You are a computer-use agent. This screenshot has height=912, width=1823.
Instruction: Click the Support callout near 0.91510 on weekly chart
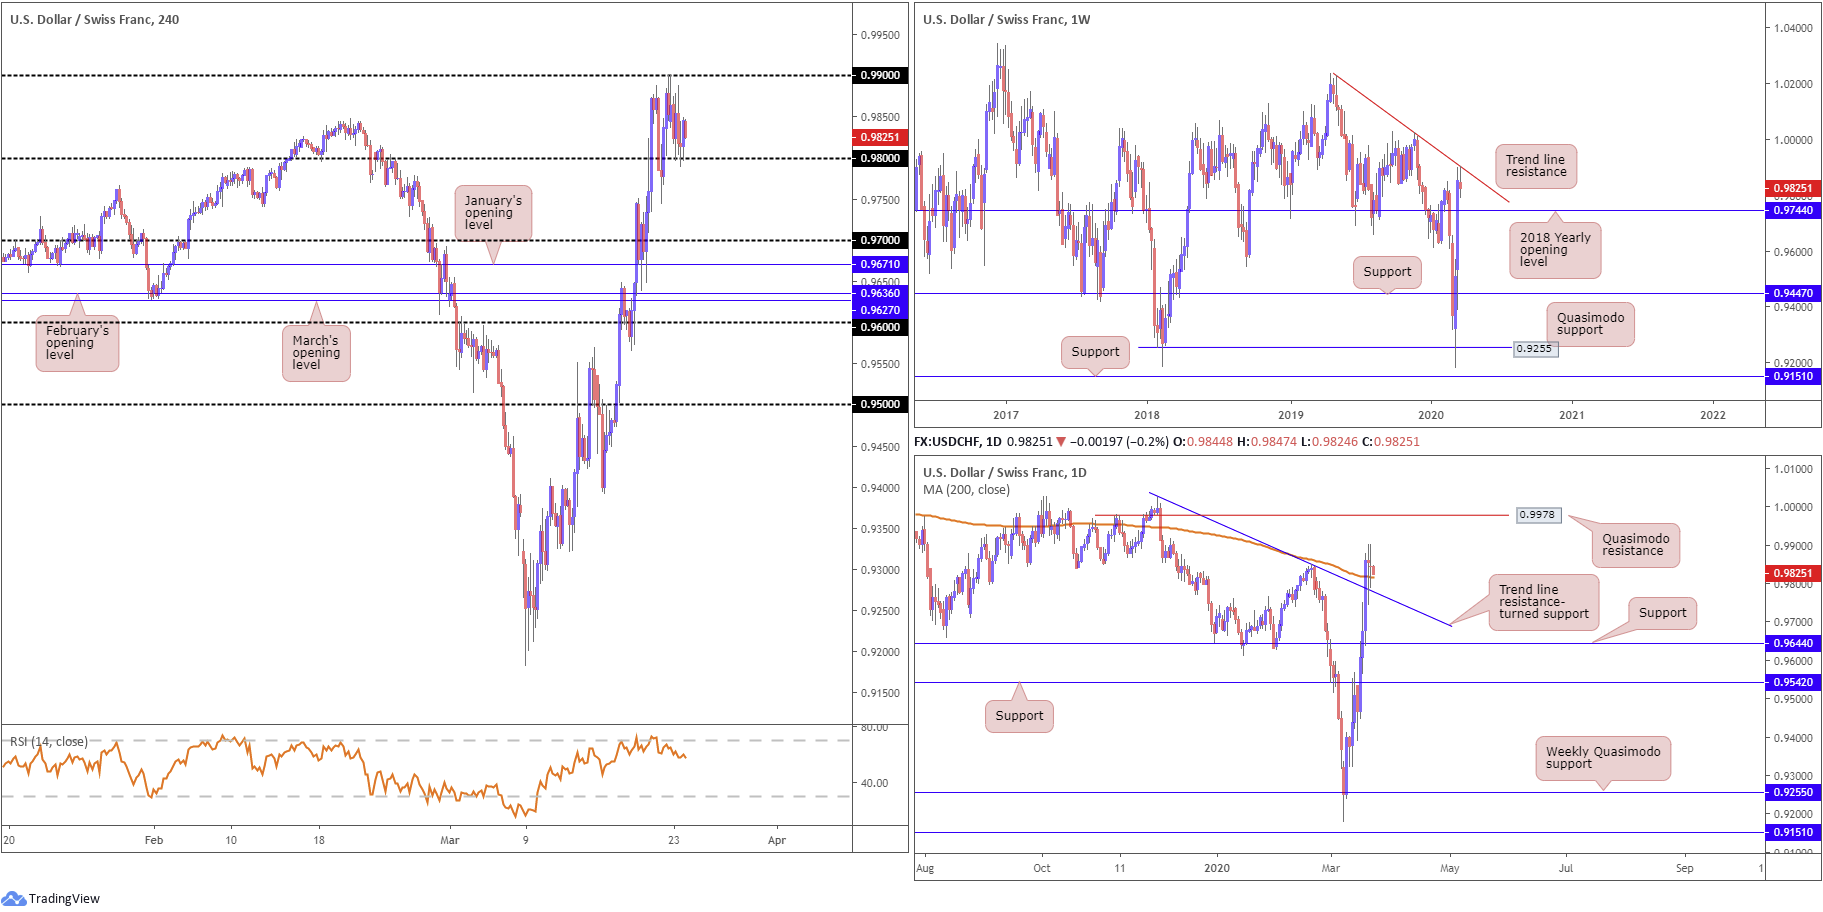[1095, 352]
